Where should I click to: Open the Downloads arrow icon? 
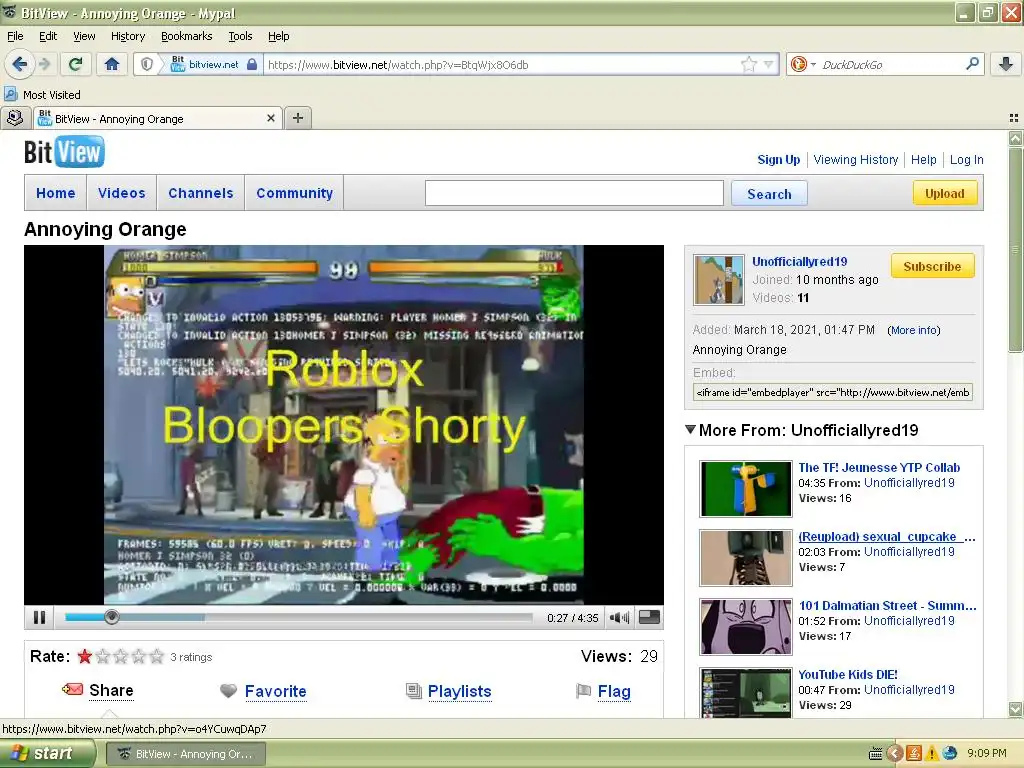1006,63
